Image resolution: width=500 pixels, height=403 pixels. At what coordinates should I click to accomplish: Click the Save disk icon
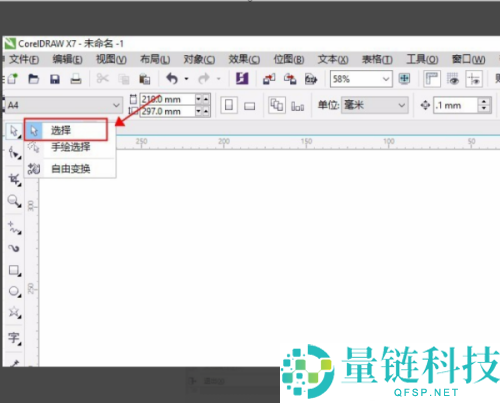pyautogui.click(x=55, y=79)
